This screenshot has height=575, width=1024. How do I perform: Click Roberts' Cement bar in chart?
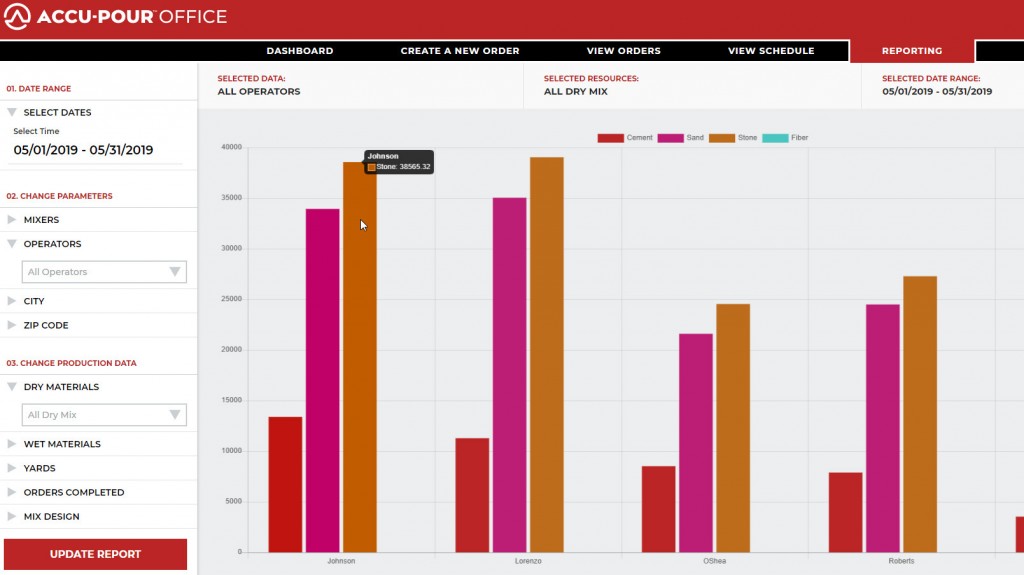(x=846, y=513)
